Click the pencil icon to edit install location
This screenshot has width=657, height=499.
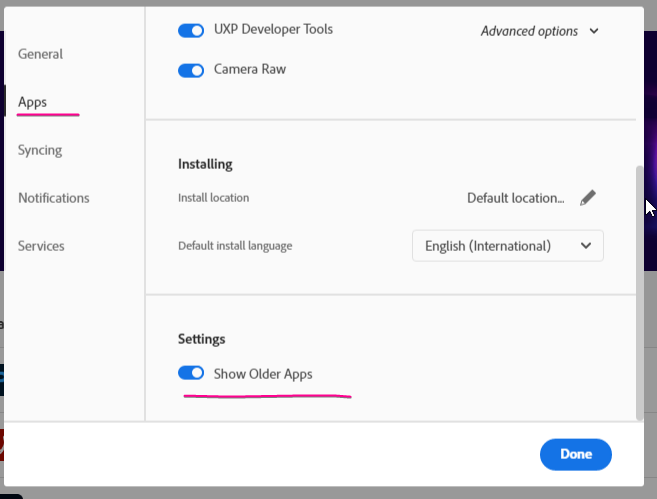pos(588,197)
